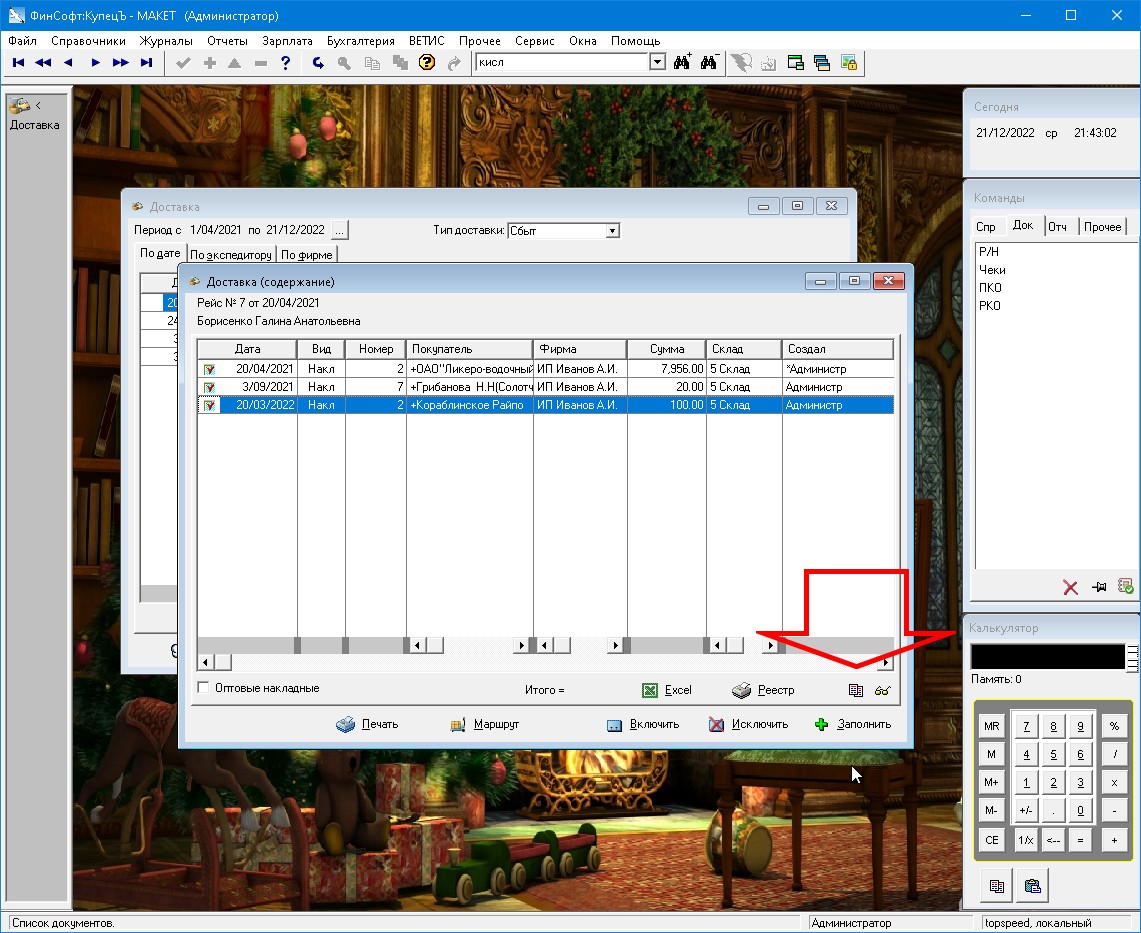Export the list with the Excel button
1141x933 pixels.
[x=667, y=690]
